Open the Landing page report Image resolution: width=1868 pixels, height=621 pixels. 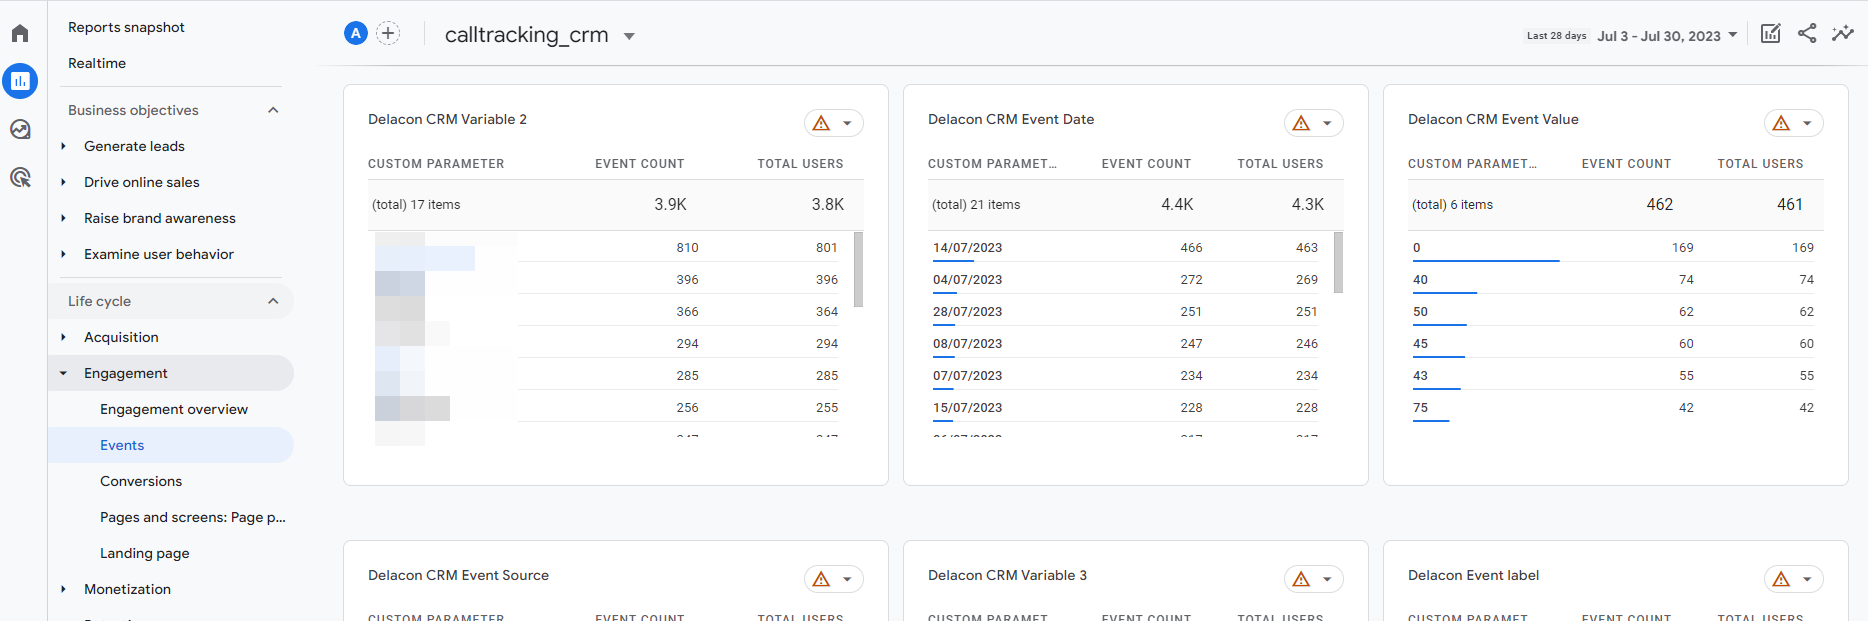coord(145,553)
